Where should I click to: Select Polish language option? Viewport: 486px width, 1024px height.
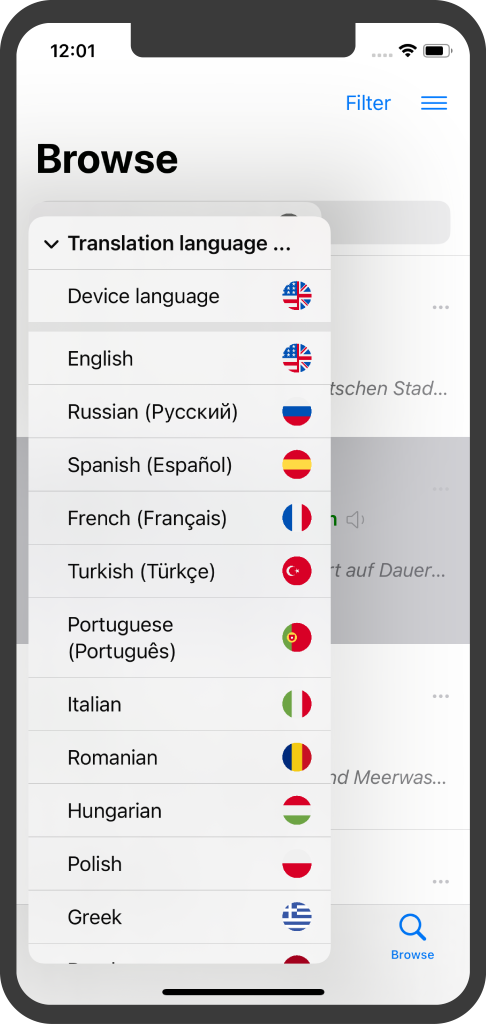pos(180,864)
